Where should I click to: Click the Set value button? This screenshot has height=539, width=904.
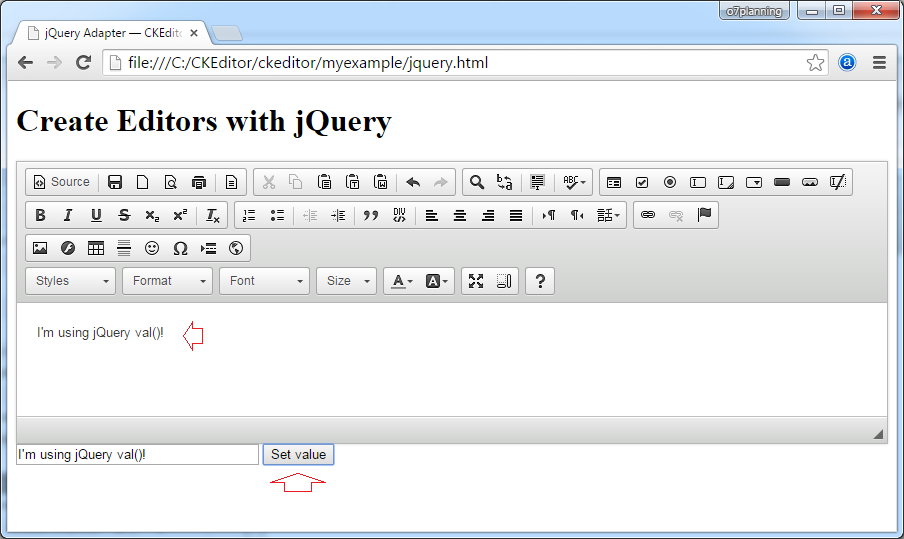coord(299,455)
